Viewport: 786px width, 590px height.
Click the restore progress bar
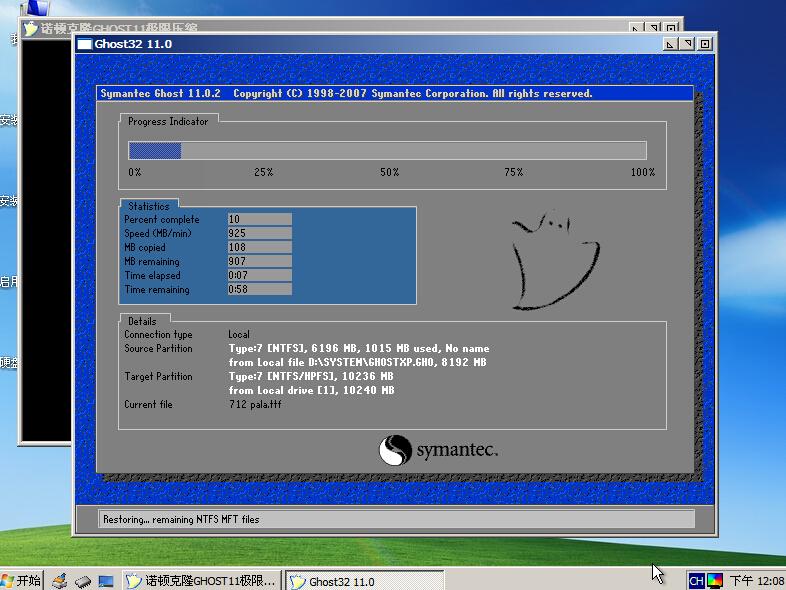pos(387,150)
